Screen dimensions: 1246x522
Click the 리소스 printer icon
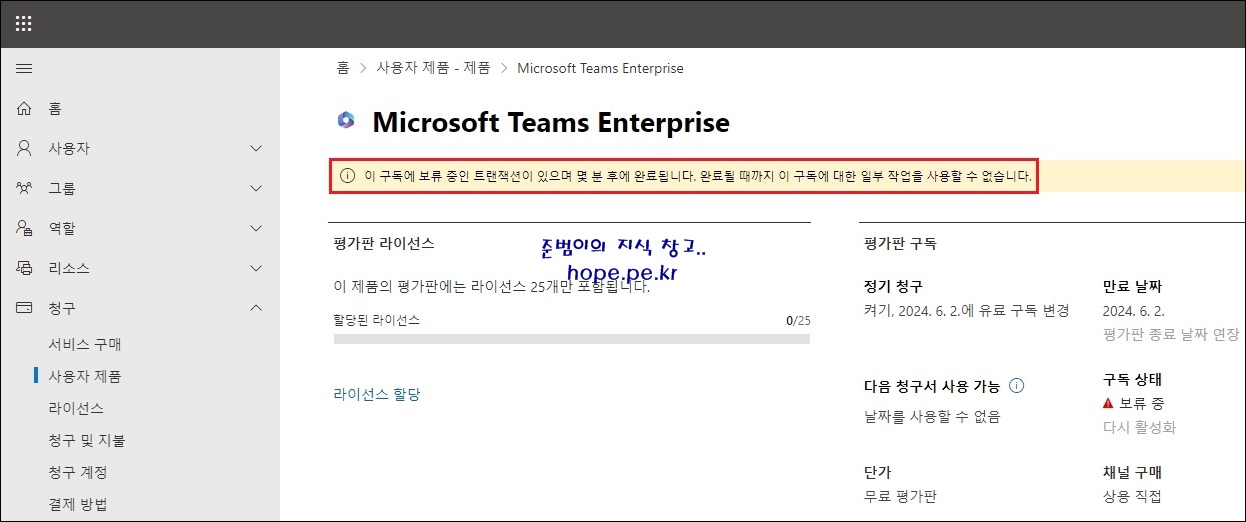pos(24,268)
